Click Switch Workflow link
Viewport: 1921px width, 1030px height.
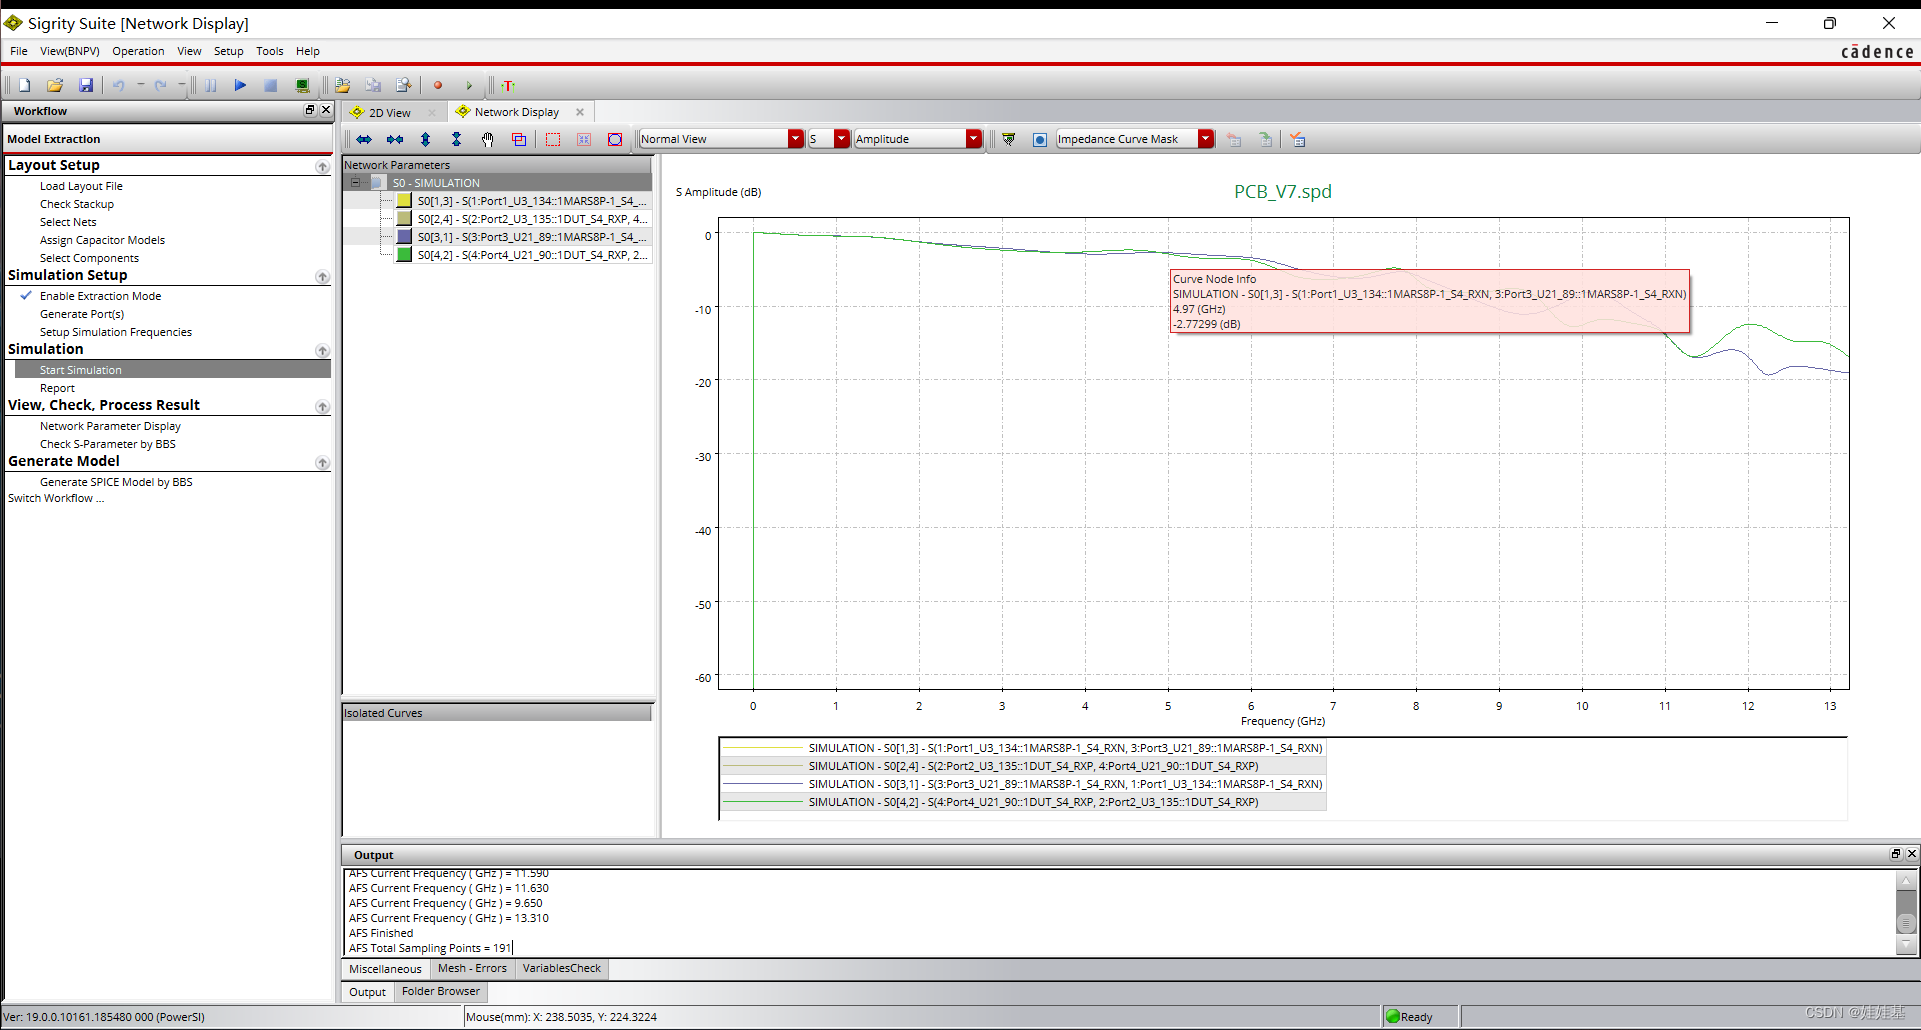tap(56, 498)
